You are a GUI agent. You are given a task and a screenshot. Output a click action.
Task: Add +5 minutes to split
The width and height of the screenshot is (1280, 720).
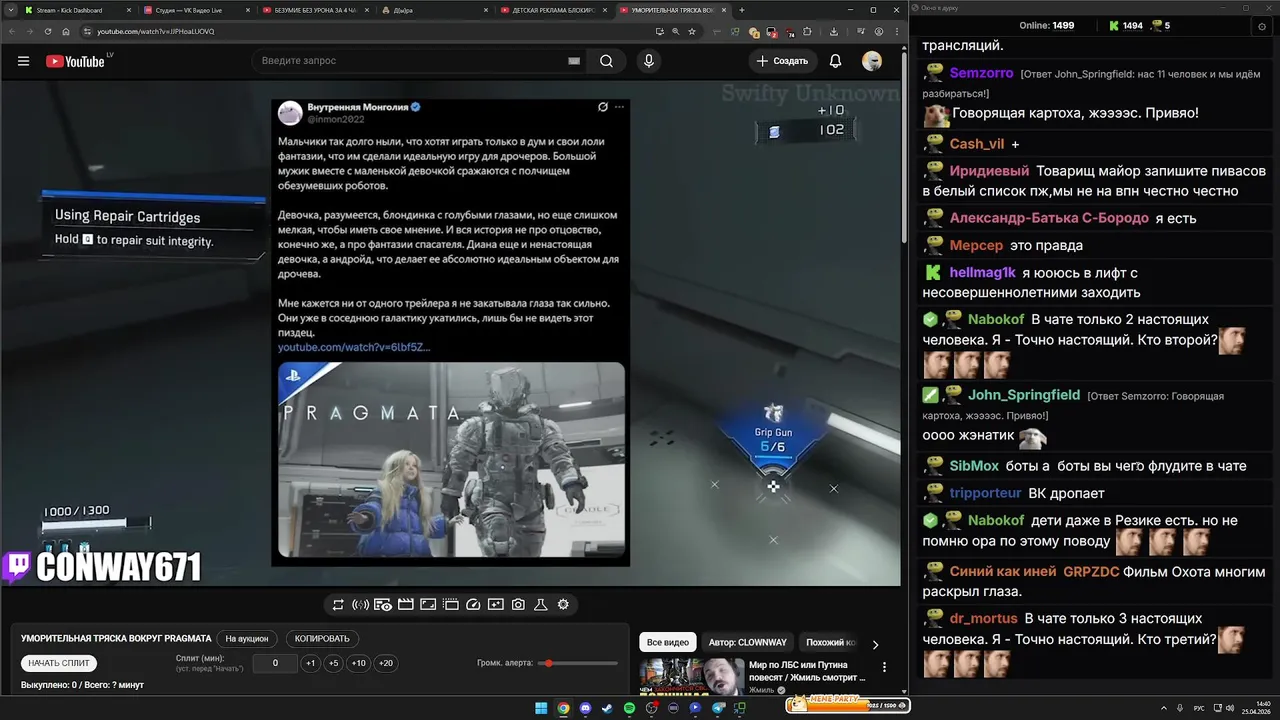333,663
